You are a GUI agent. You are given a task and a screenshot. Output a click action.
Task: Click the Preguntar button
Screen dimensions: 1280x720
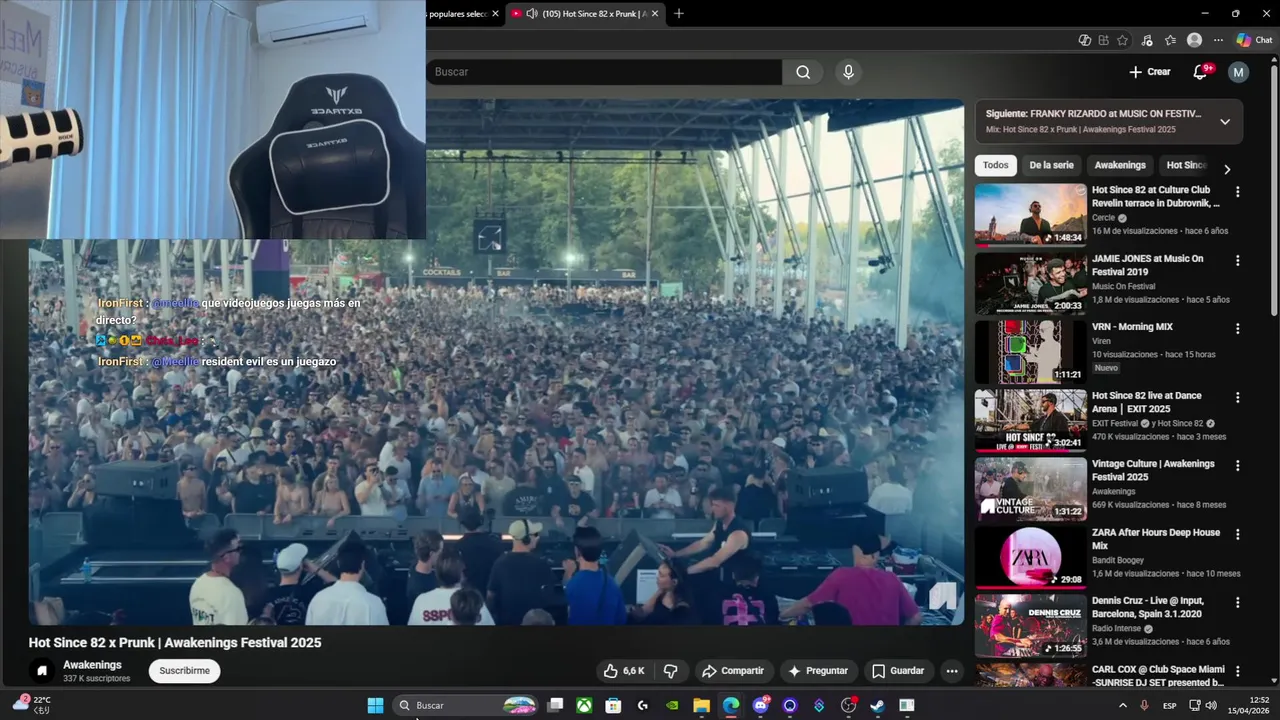[x=817, y=671]
